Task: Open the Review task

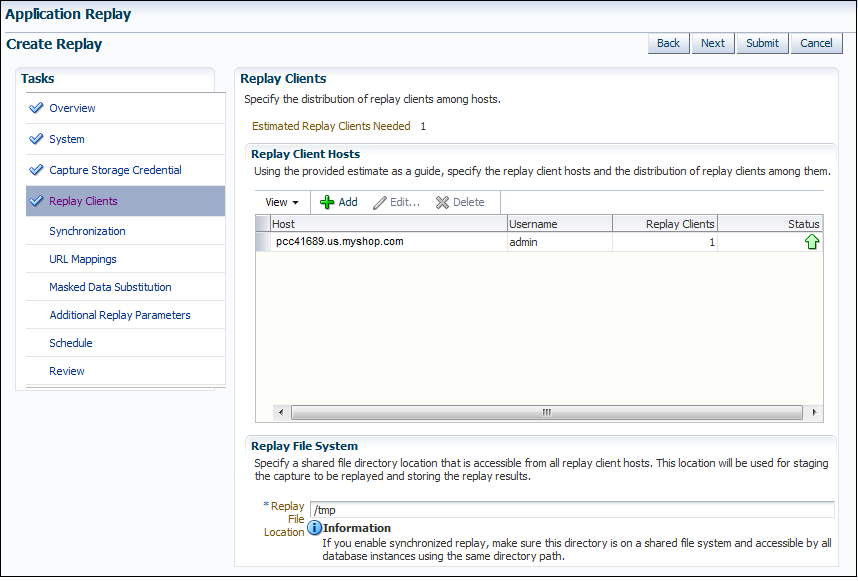Action: (67, 371)
